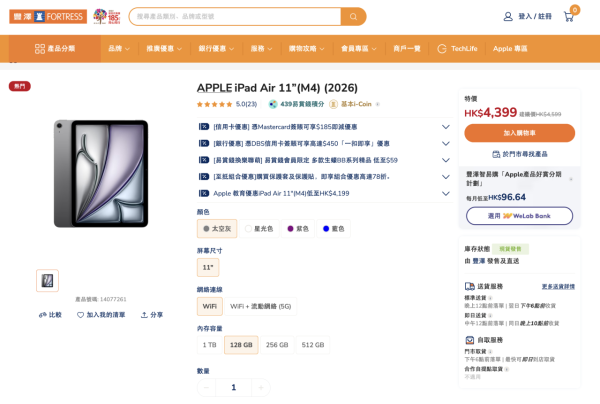The width and height of the screenshot is (600, 404).
Task: Open the shopping cart icon
Action: 569,16
